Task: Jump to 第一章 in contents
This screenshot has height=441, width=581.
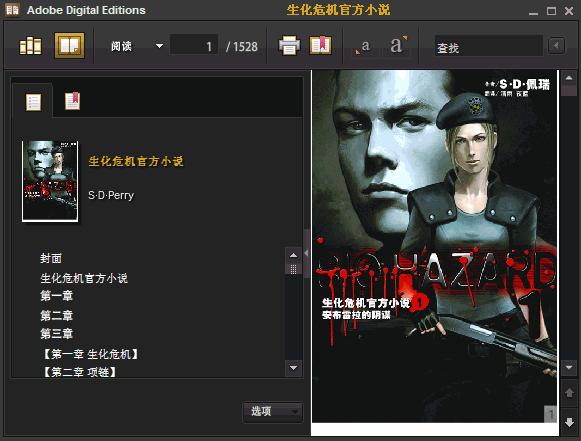Action: [x=56, y=296]
